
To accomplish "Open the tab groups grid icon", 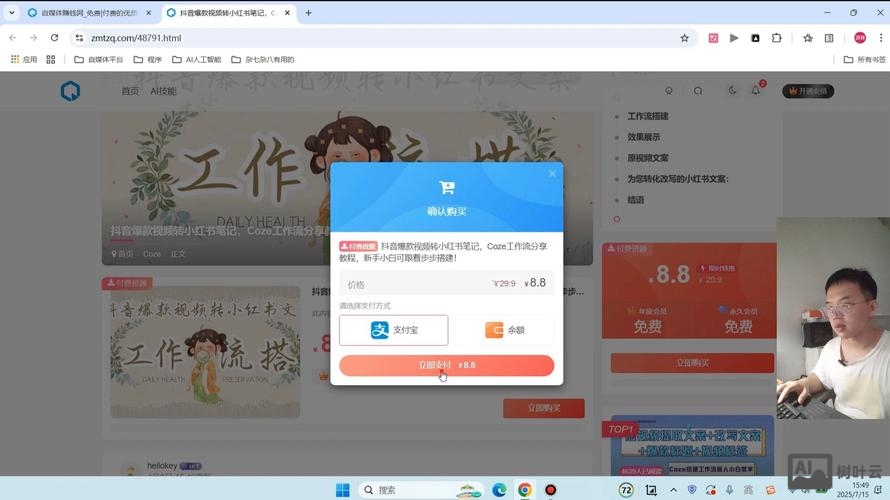I will pos(51,59).
